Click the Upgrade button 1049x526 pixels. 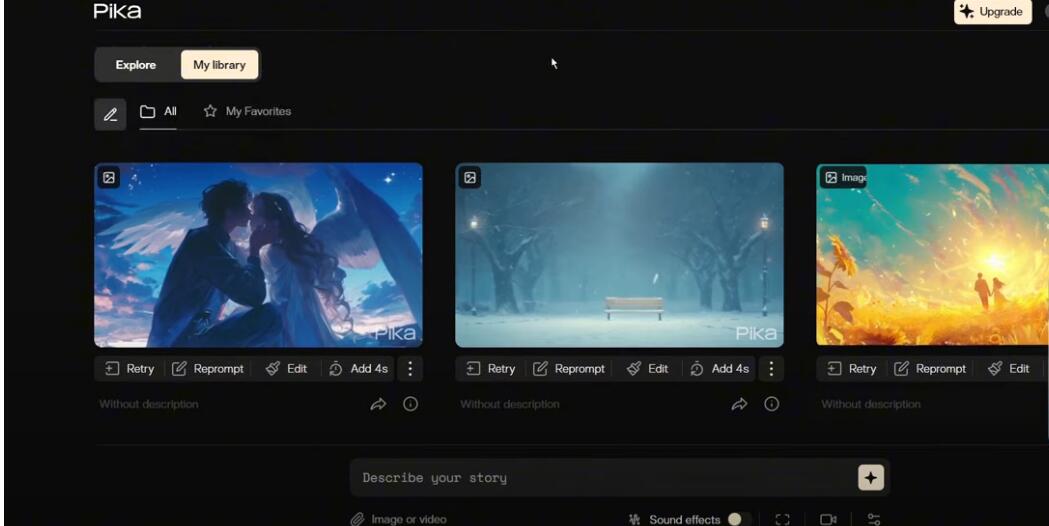pyautogui.click(x=992, y=12)
